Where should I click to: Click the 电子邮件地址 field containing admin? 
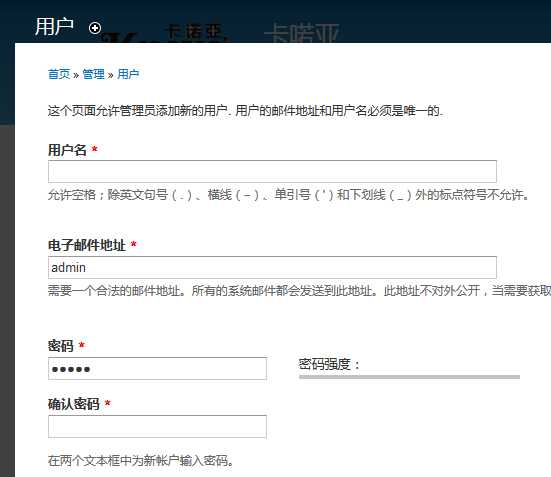click(272, 267)
